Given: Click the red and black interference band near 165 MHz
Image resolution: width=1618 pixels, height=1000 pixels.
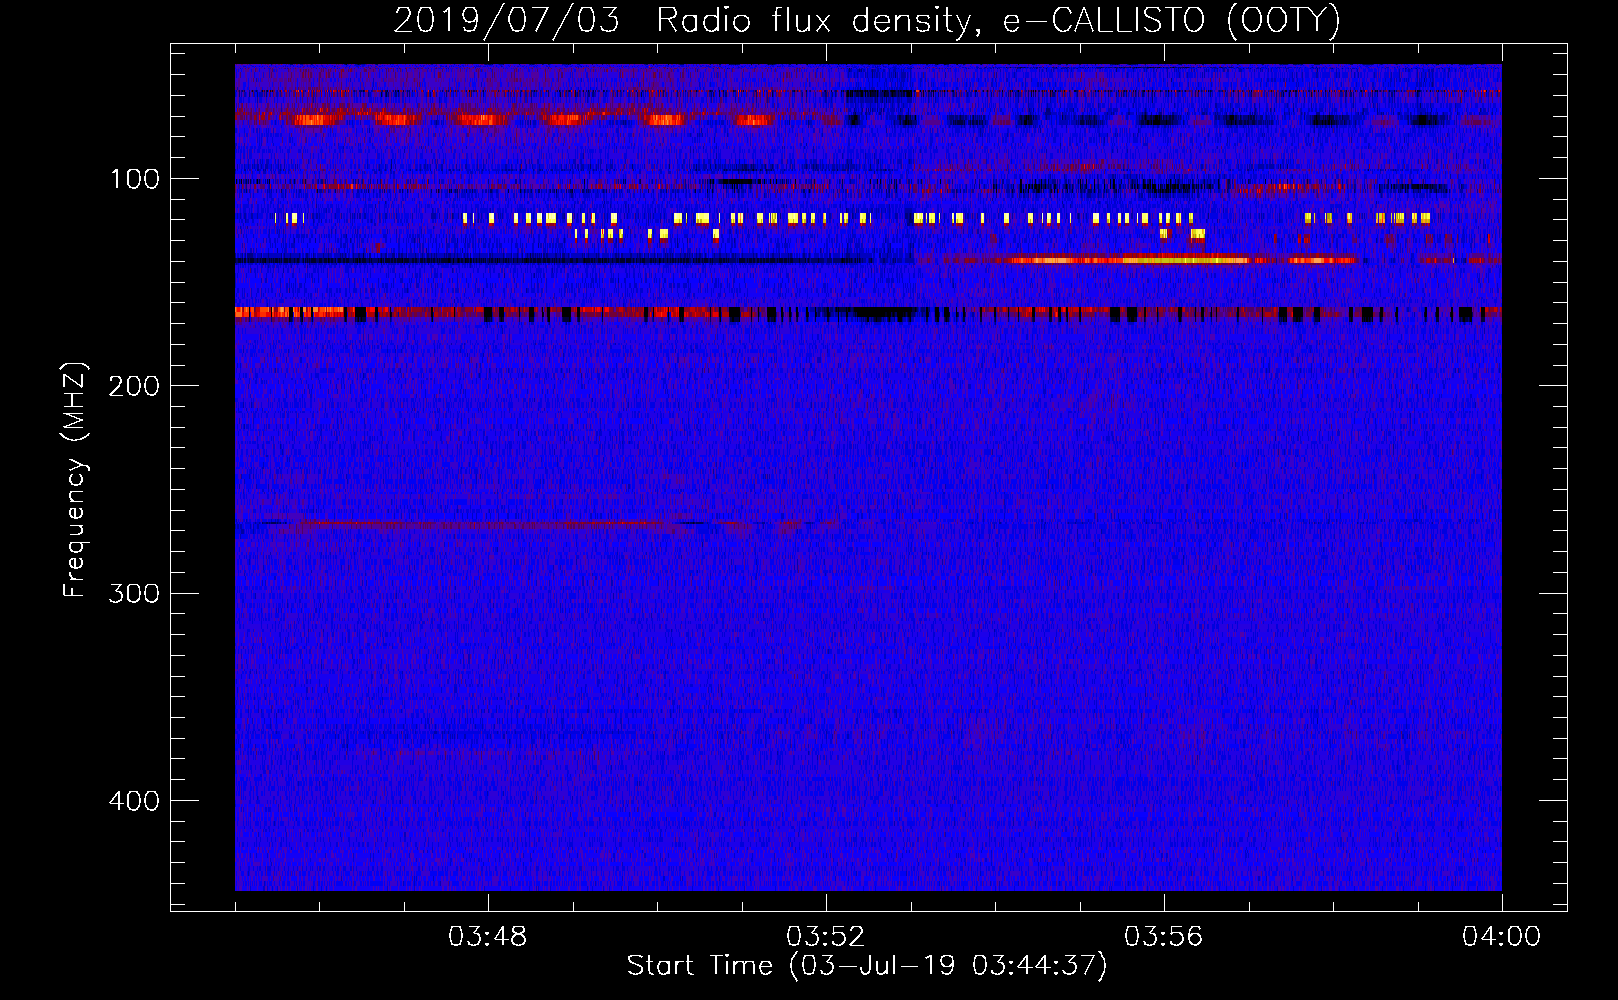Looking at the screenshot, I should 868,313.
